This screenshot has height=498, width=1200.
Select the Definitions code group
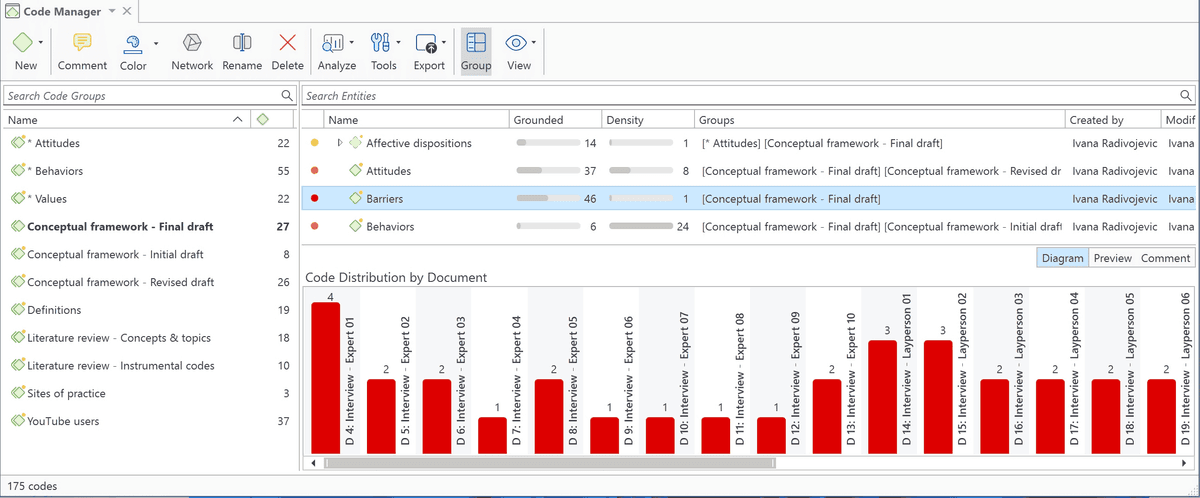click(150, 310)
